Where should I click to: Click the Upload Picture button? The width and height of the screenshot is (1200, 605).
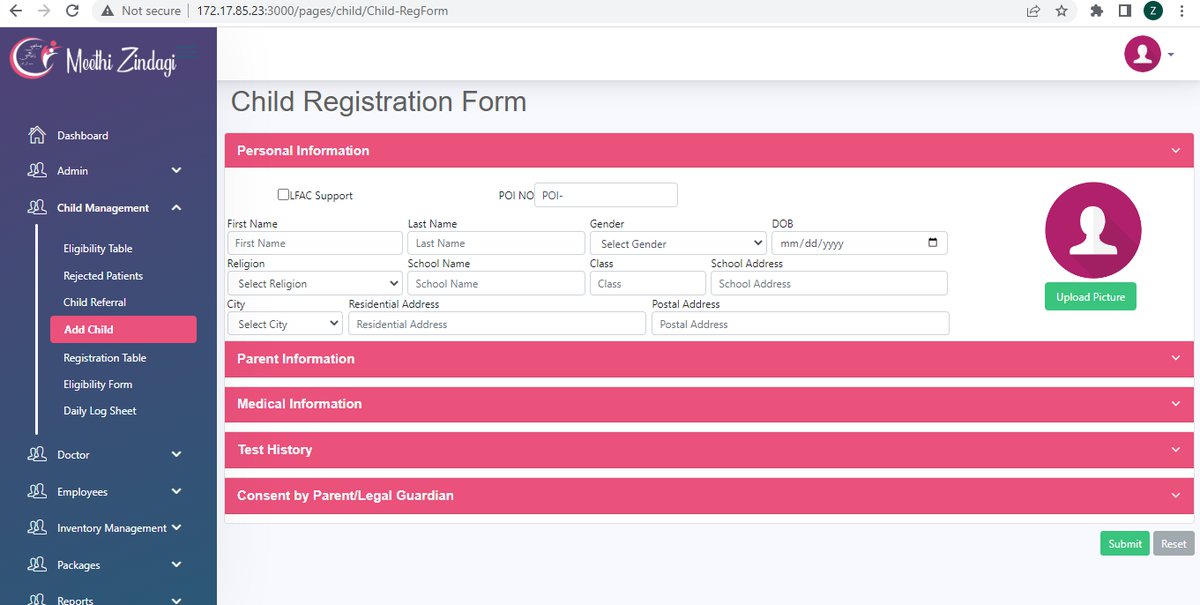pyautogui.click(x=1090, y=297)
